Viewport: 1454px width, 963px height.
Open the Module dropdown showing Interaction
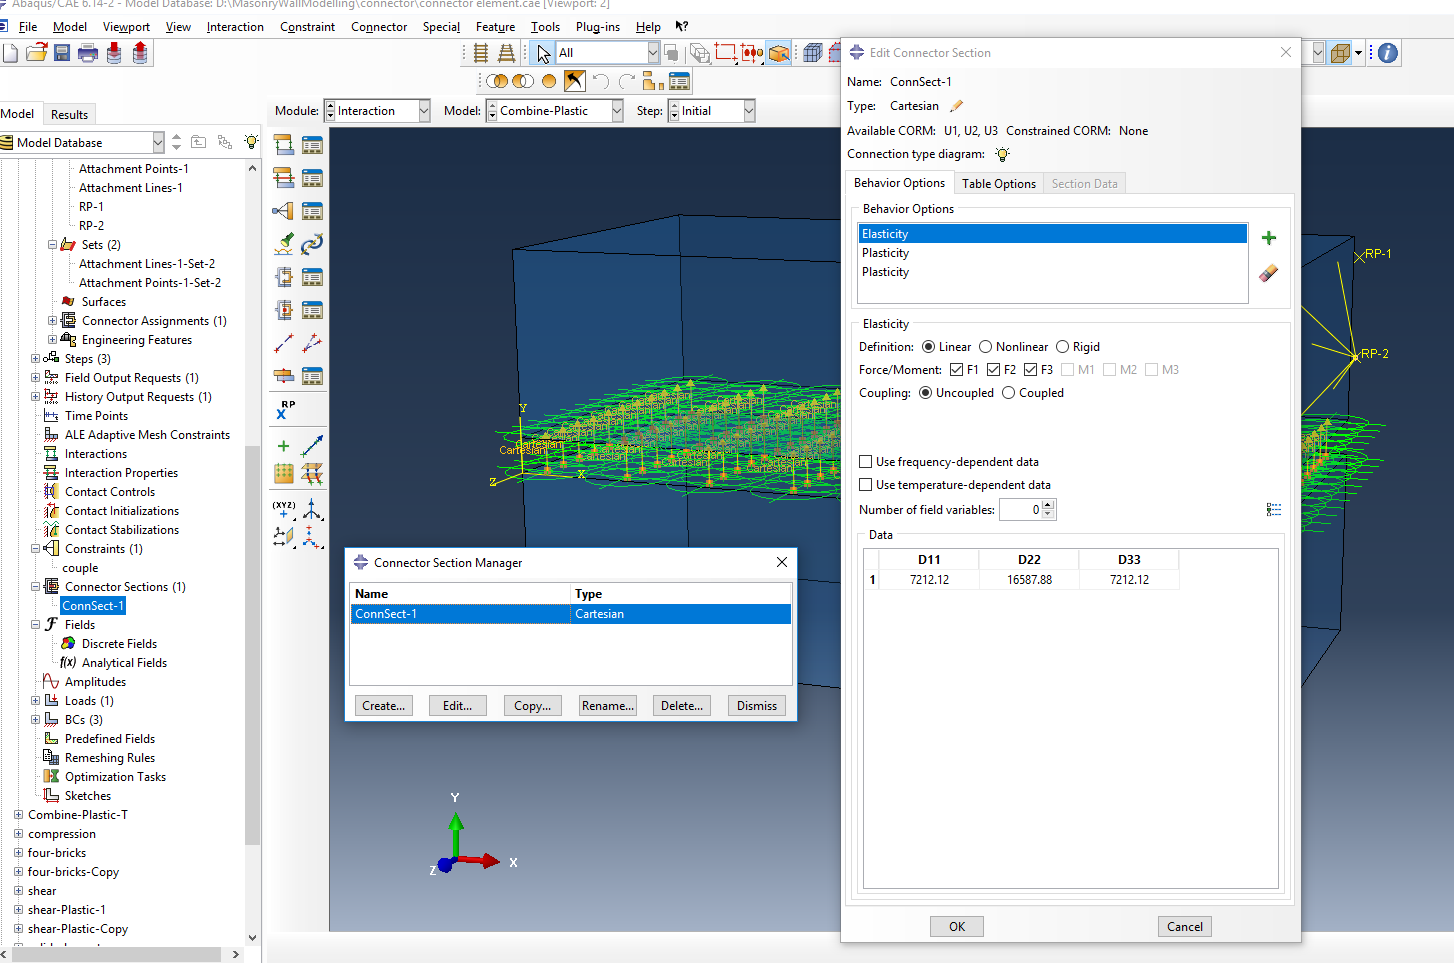tap(424, 111)
